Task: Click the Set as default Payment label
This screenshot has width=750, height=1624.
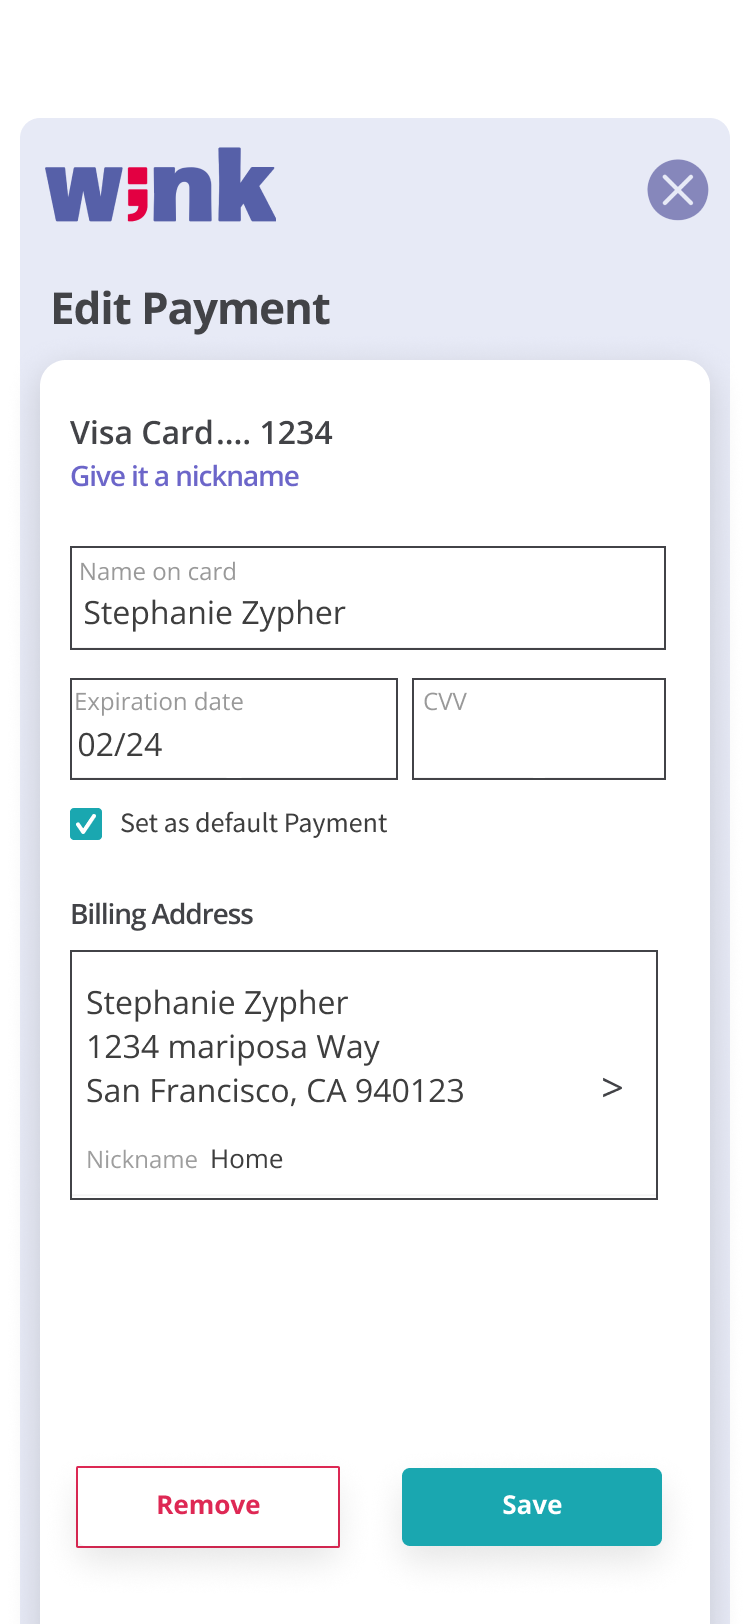Action: (x=253, y=823)
